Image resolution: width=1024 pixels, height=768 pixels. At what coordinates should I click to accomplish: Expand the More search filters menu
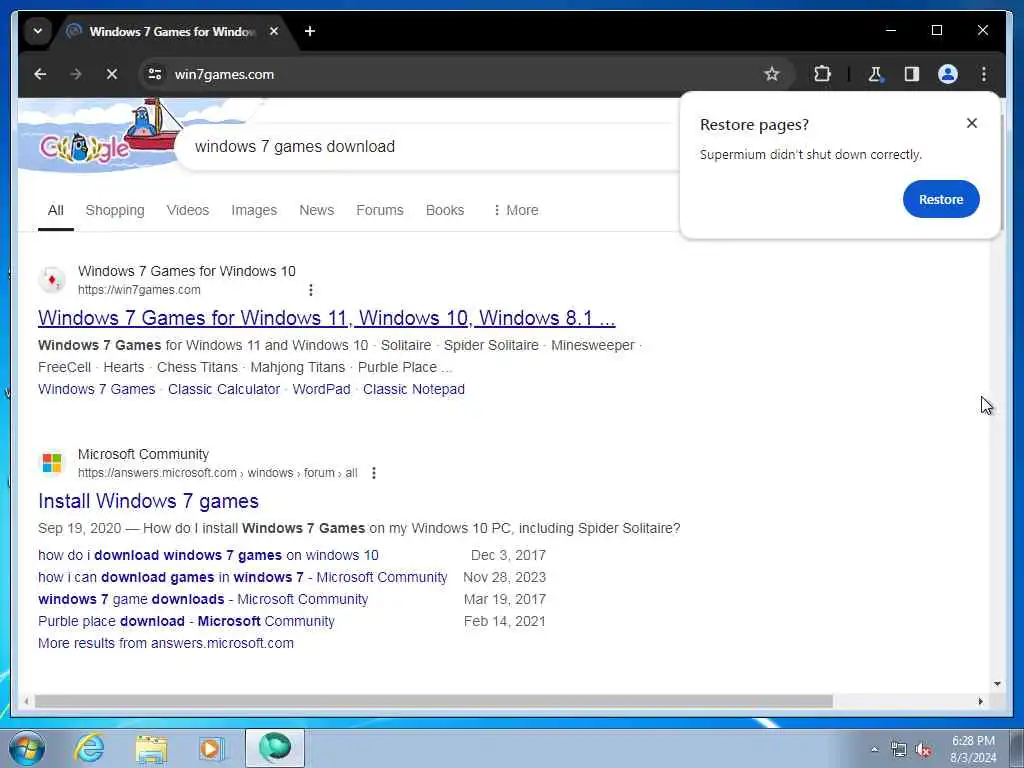[515, 210]
